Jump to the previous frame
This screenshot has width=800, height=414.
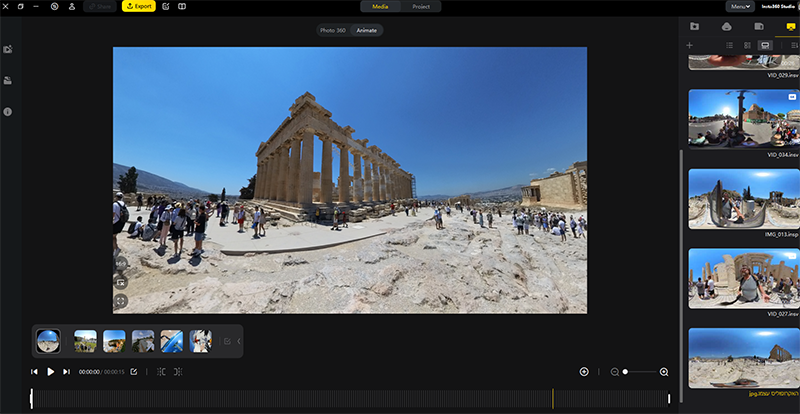click(34, 372)
